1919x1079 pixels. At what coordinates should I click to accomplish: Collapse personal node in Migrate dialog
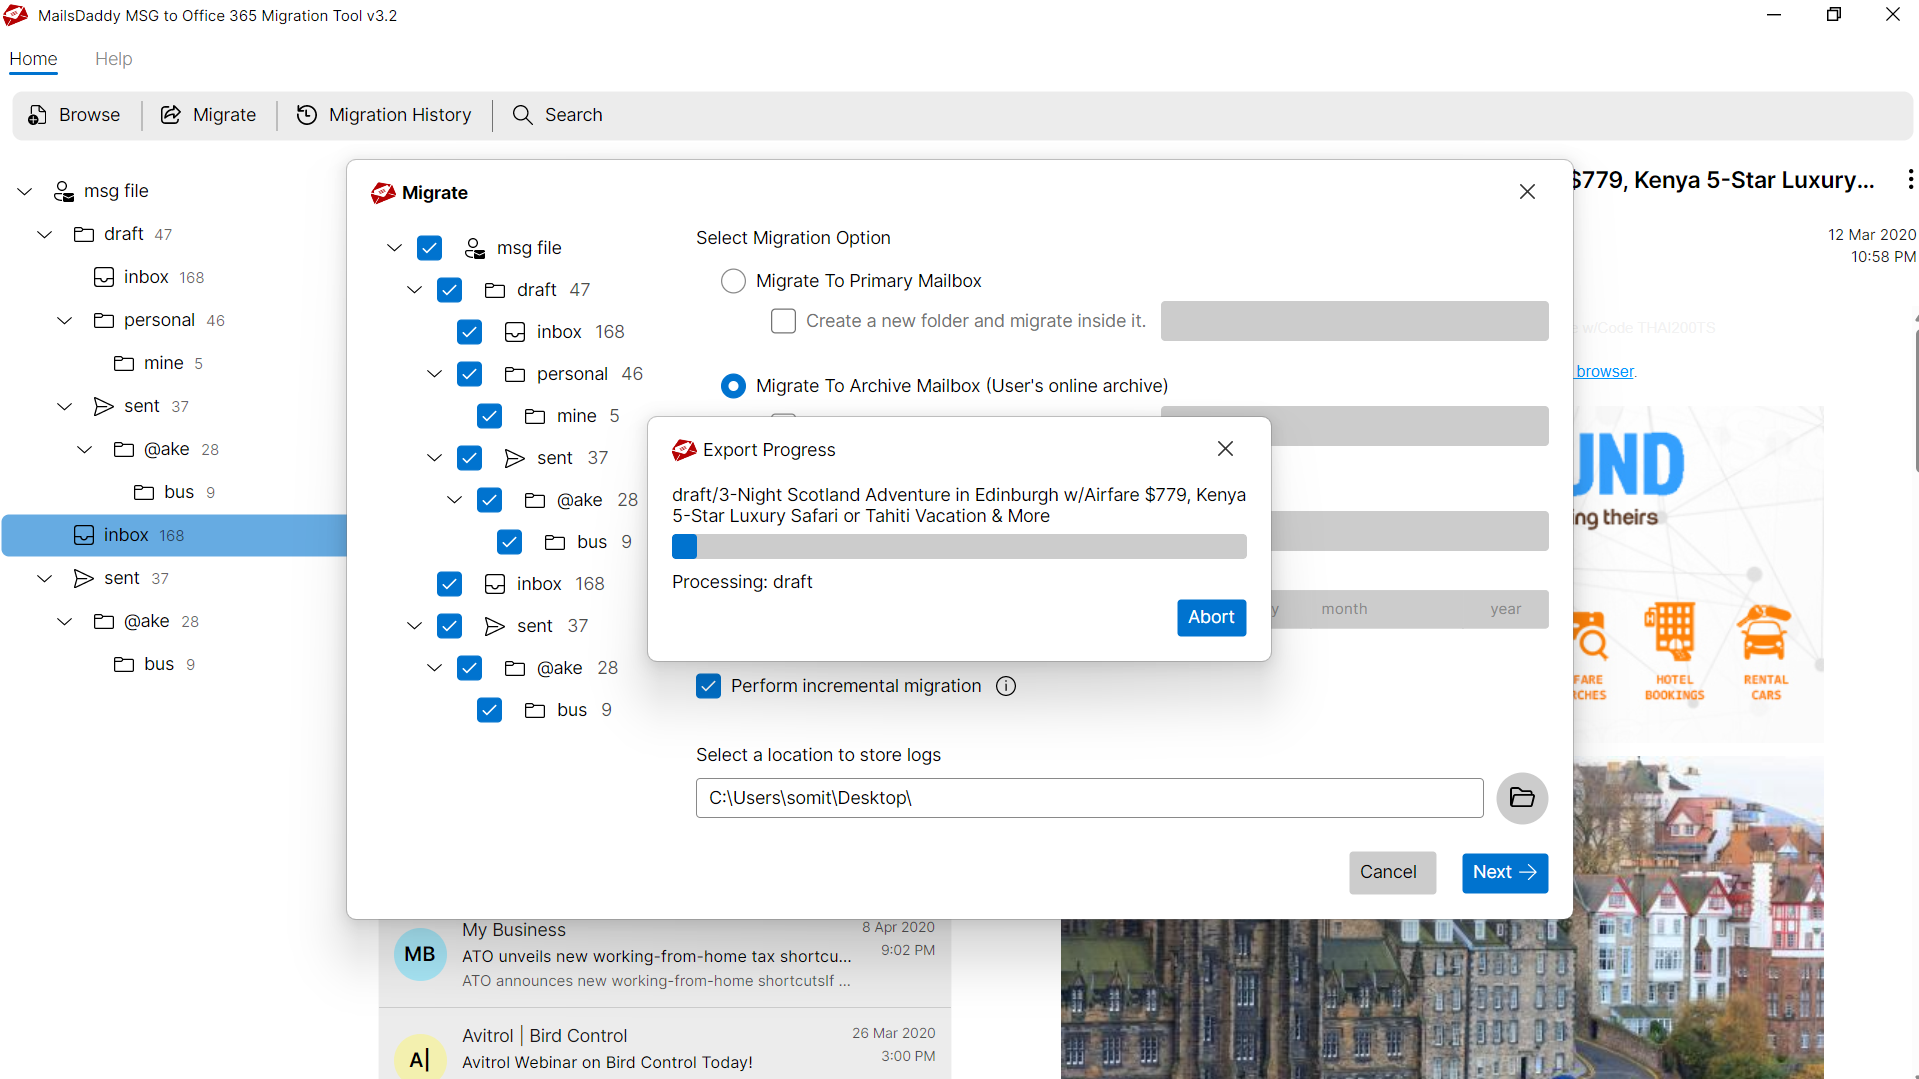[434, 374]
